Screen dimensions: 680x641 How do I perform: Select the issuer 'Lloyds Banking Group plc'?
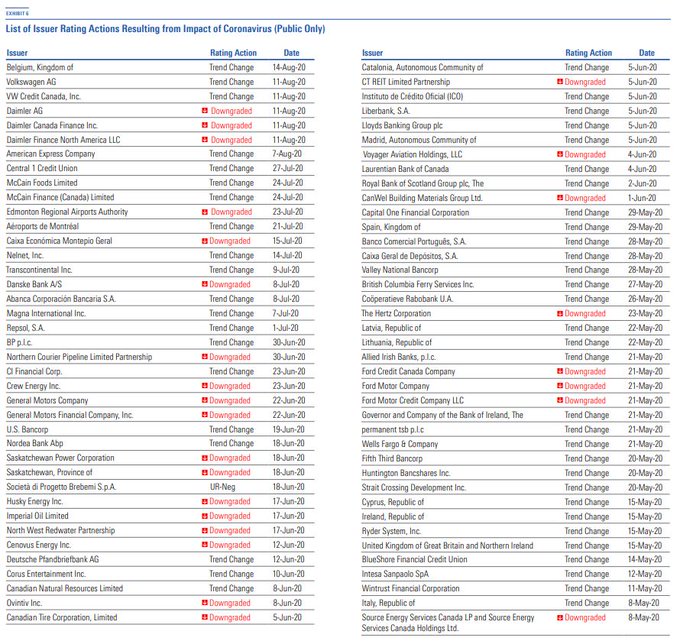(402, 125)
